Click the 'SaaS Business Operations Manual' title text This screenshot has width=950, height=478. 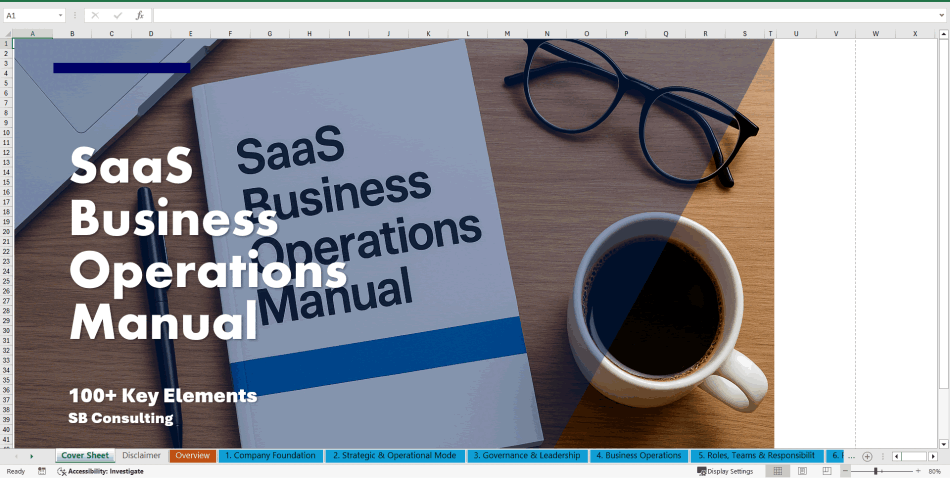coord(208,244)
